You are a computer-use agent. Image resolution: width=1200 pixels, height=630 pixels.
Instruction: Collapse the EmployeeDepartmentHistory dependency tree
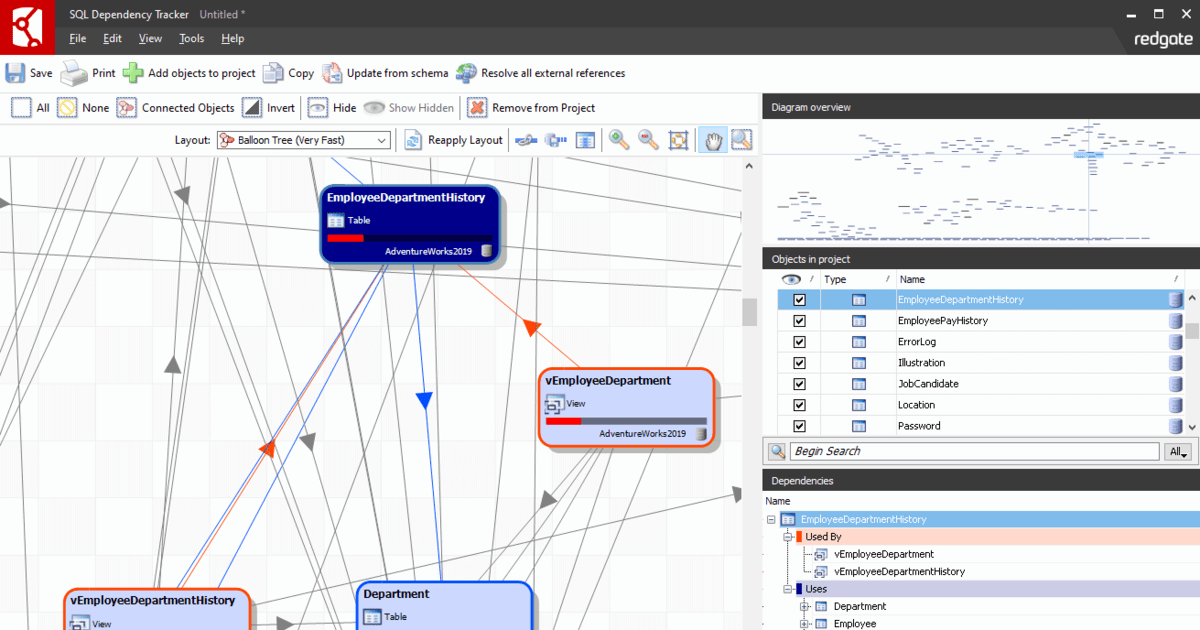coord(770,519)
